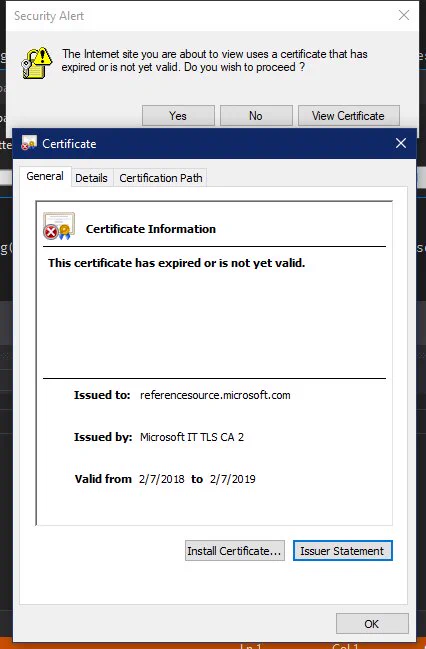The height and width of the screenshot is (649, 426).
Task: Open the Certification Path tab
Action: (x=161, y=178)
